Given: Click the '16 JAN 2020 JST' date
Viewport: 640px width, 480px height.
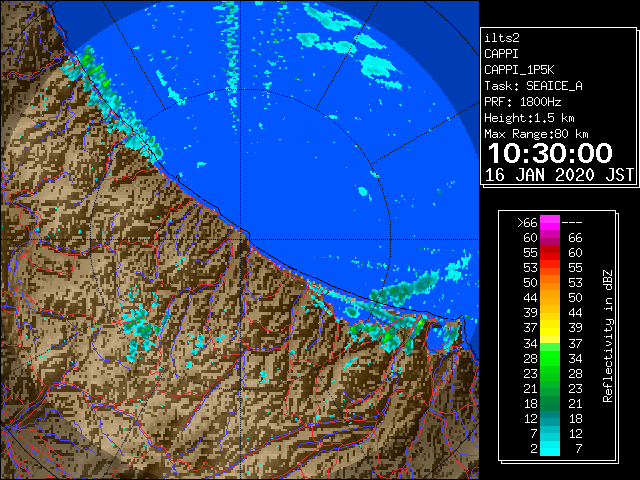Looking at the screenshot, I should pyautogui.click(x=559, y=175).
